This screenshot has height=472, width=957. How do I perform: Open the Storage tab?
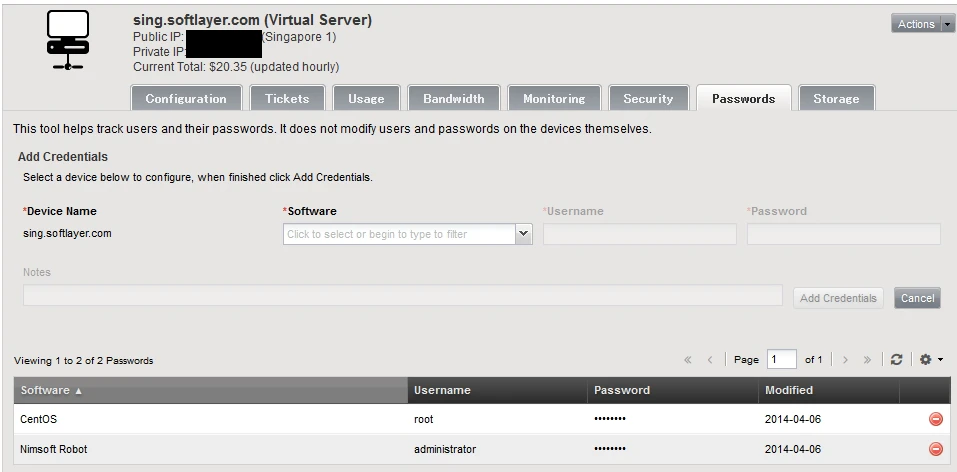coord(836,98)
